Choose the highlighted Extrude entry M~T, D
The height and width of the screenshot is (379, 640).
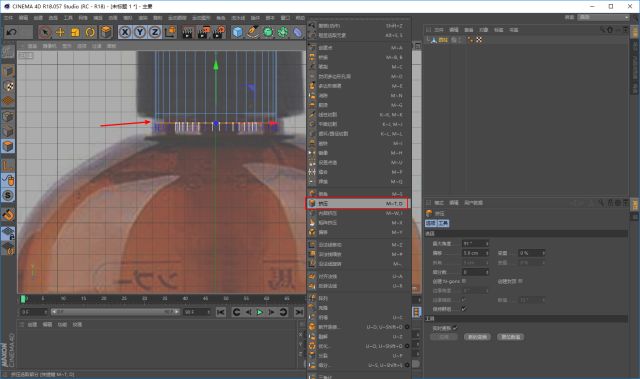coord(357,203)
